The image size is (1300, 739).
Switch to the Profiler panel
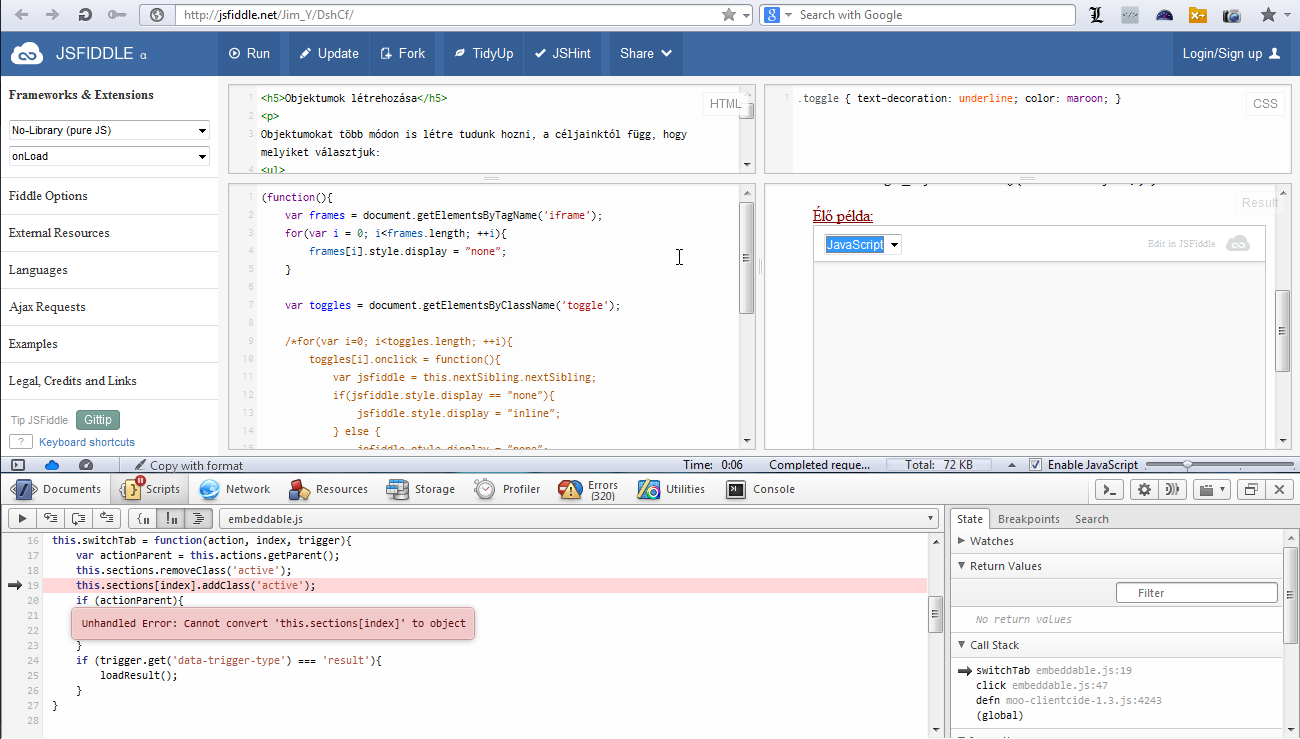pyautogui.click(x=508, y=489)
